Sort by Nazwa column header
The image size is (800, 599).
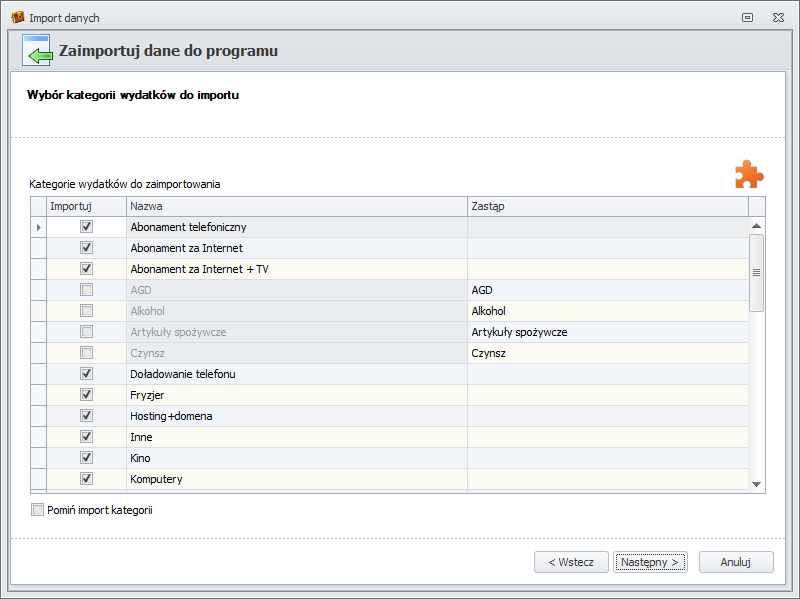[296, 206]
